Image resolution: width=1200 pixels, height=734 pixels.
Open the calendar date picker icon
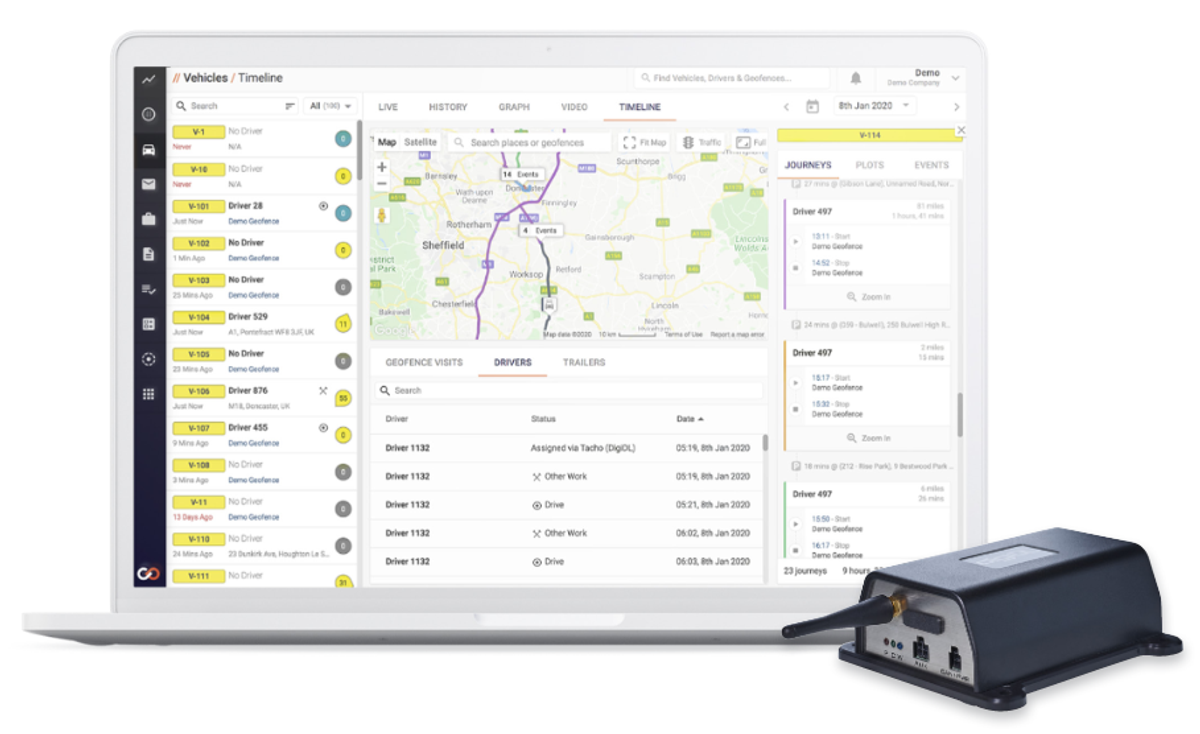pyautogui.click(x=812, y=106)
